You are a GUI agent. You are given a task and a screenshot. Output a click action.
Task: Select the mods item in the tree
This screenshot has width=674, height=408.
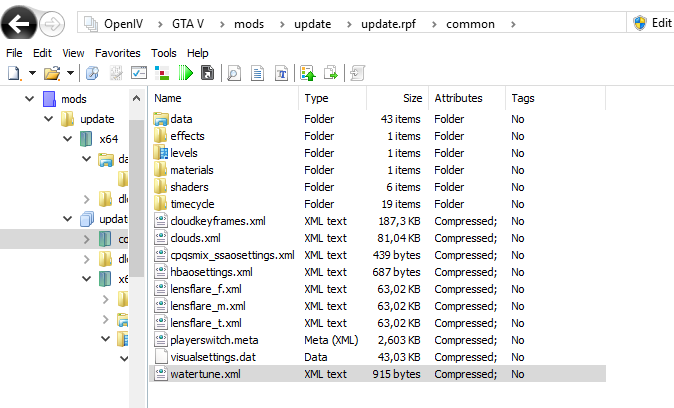[x=74, y=99]
